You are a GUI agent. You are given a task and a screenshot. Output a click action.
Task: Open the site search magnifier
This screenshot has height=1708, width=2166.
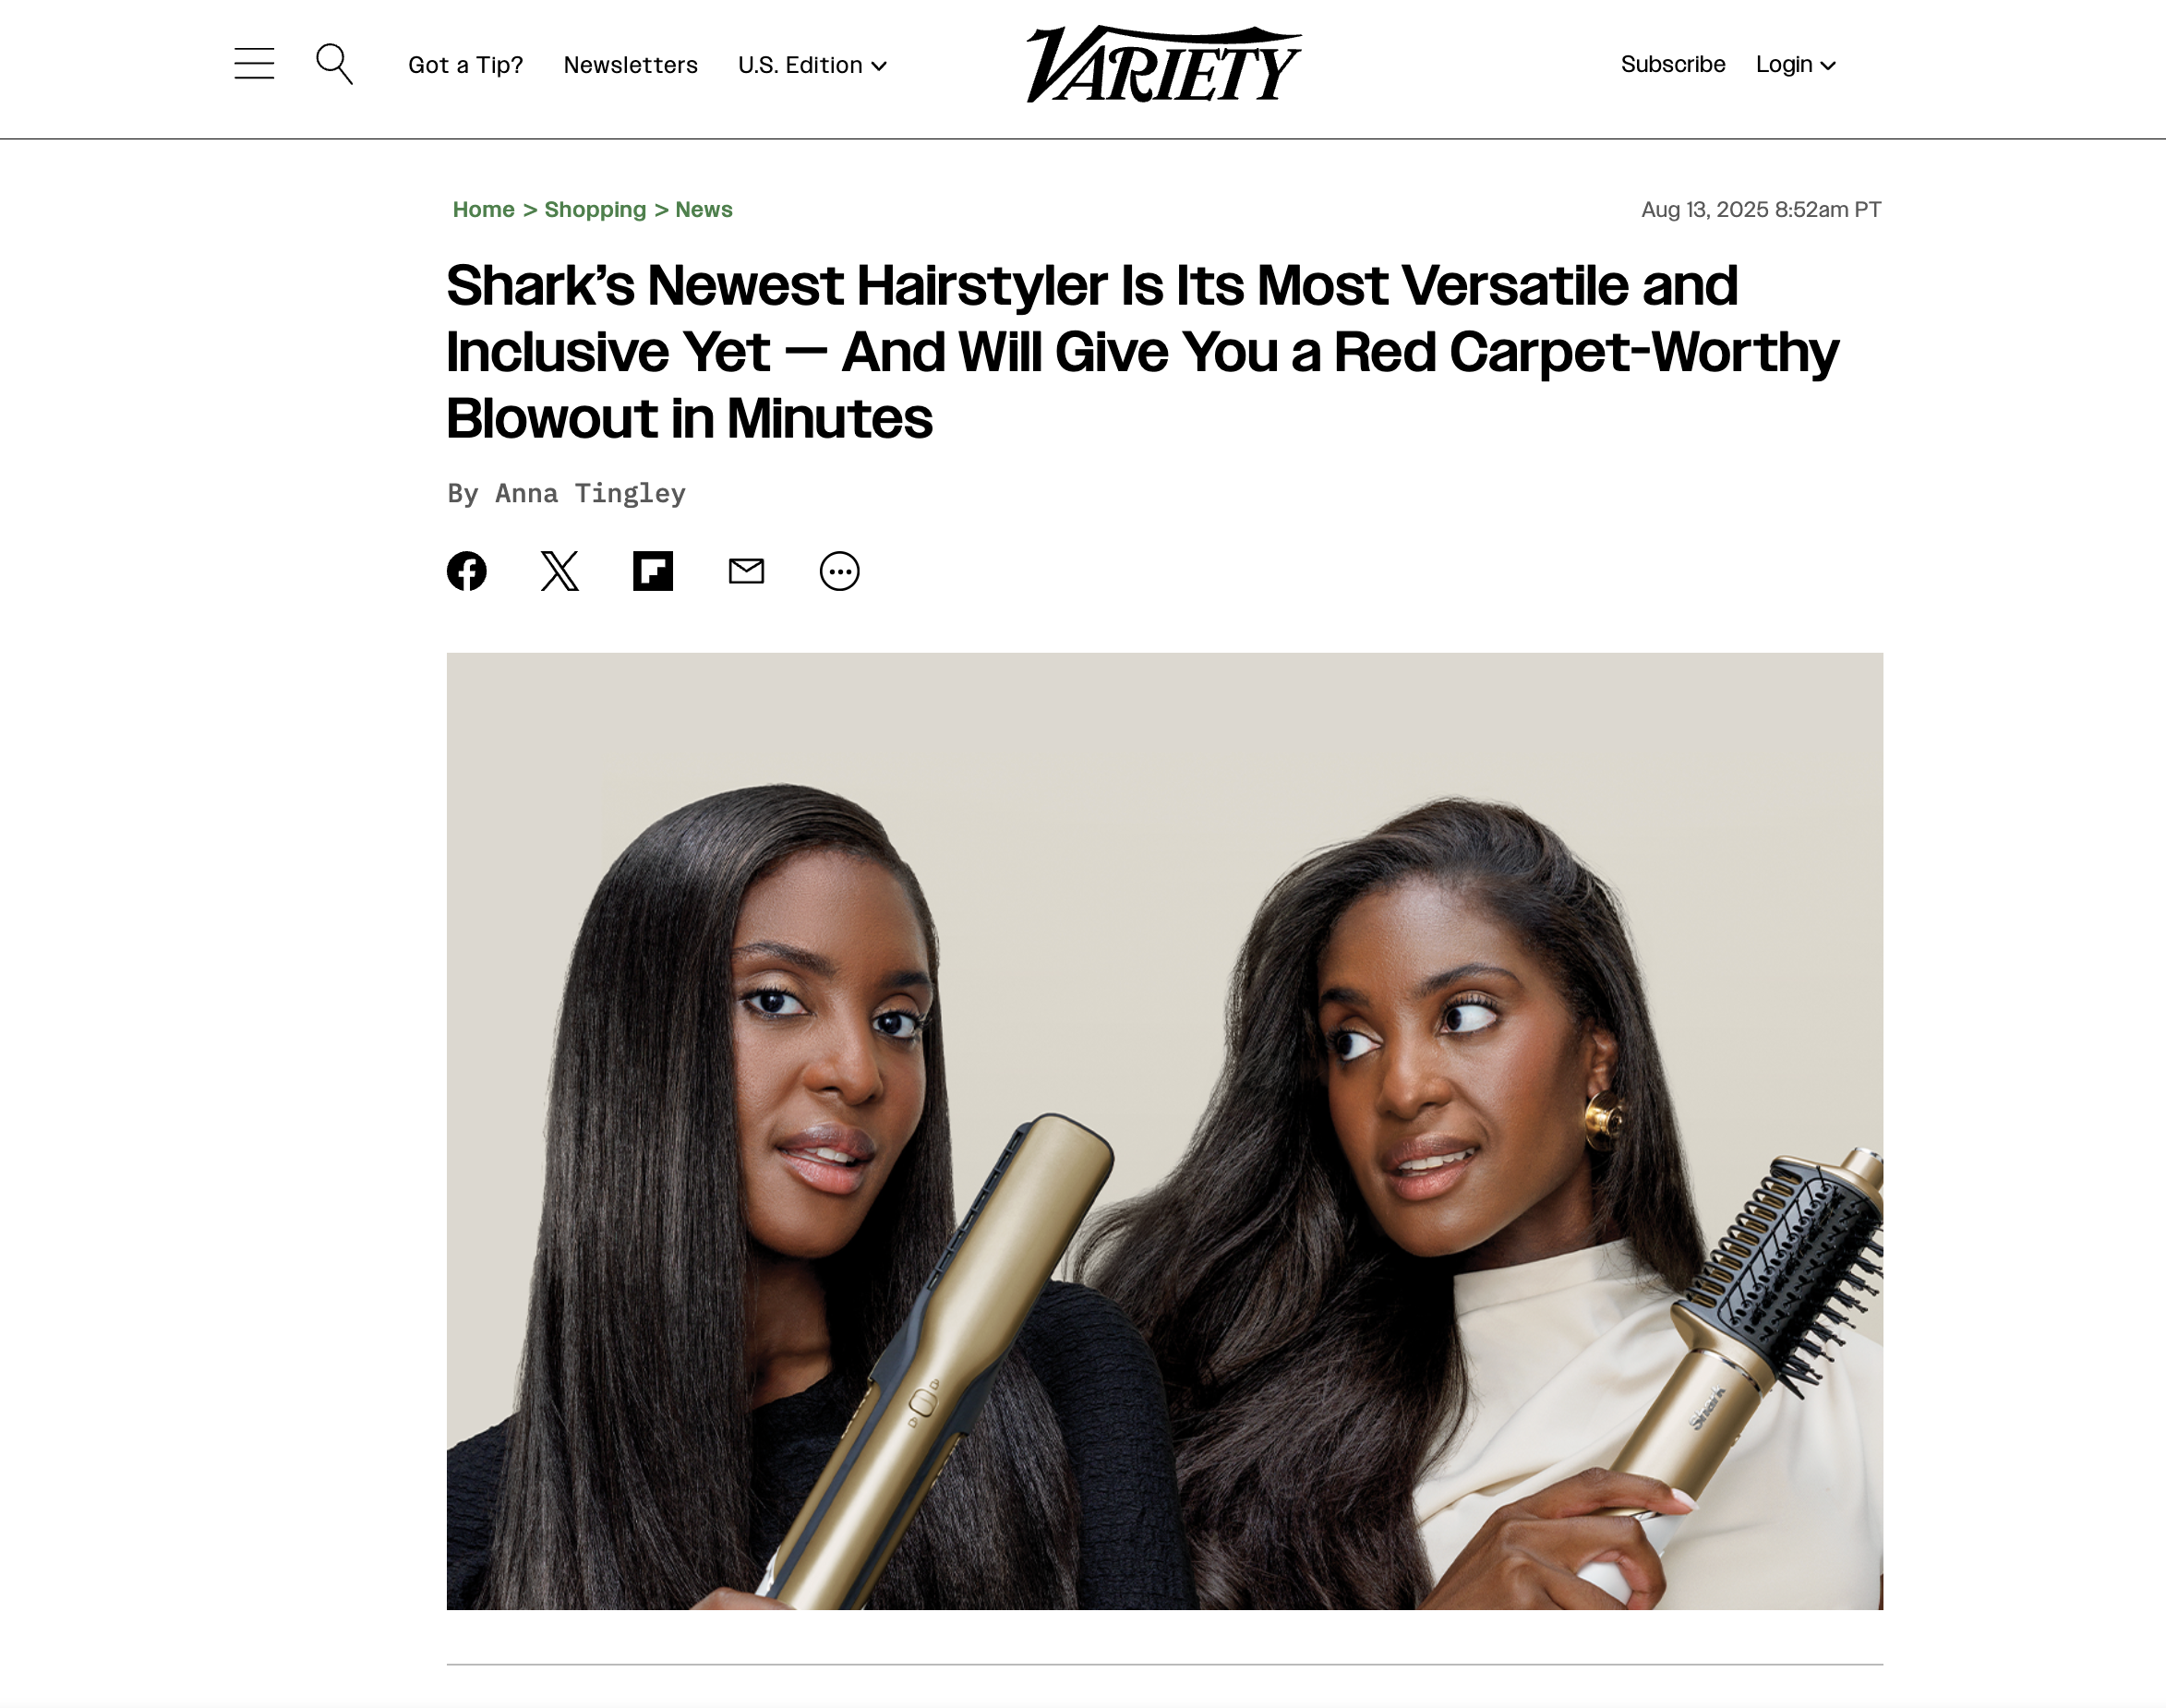point(334,63)
